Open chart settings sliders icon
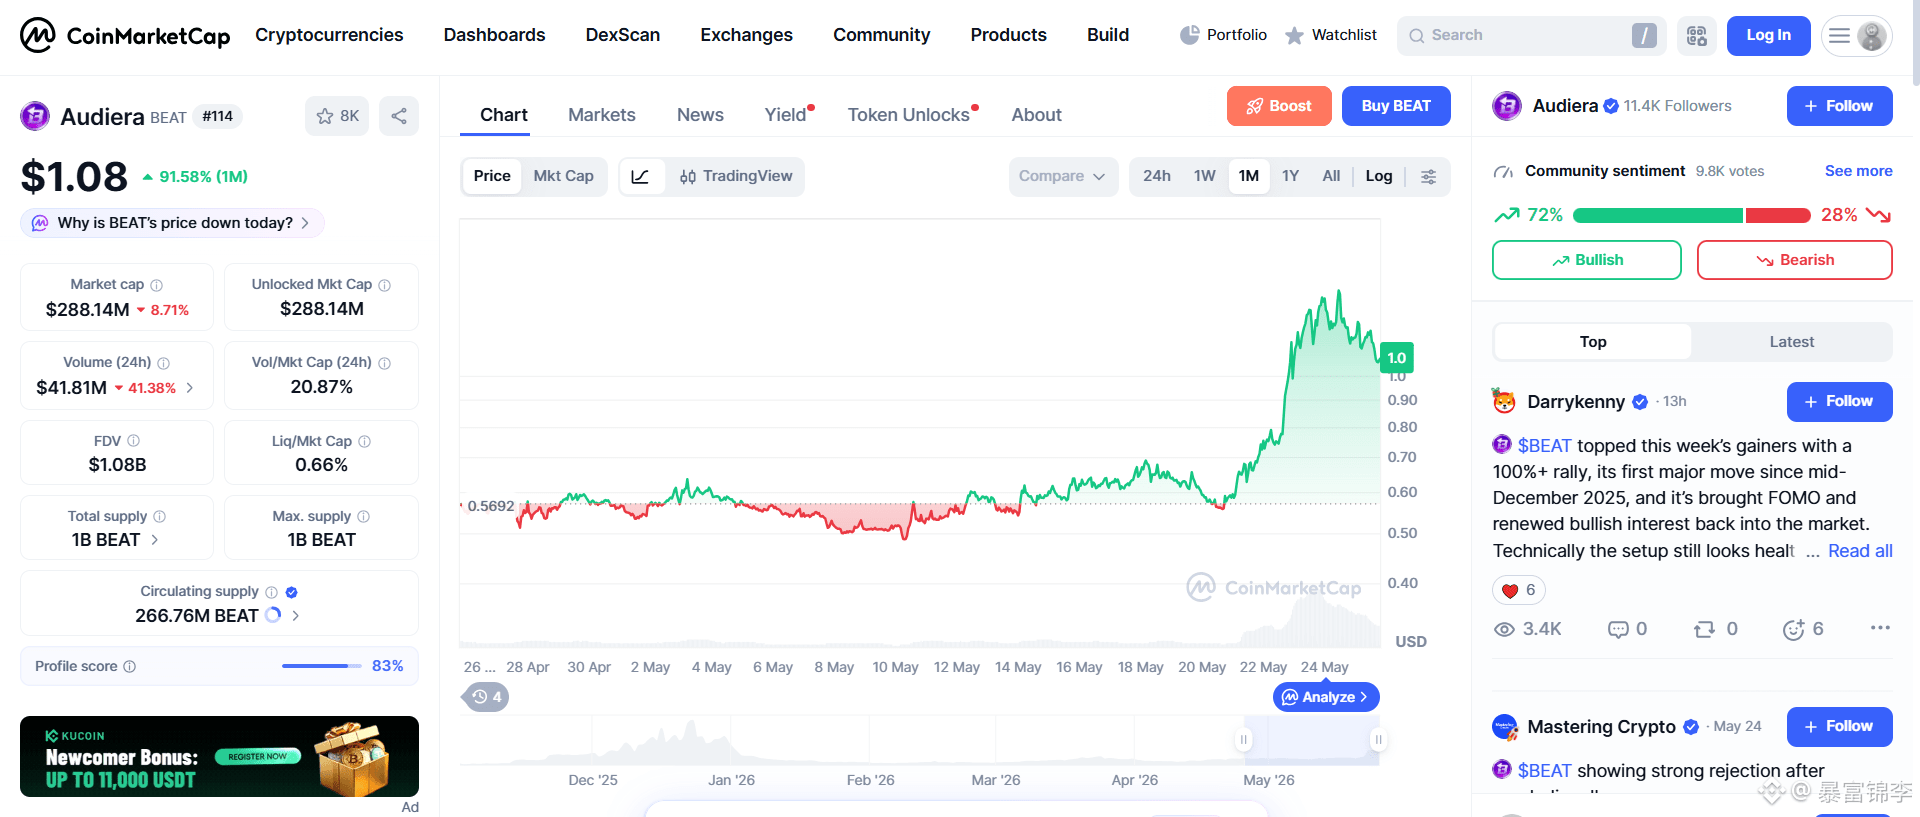The height and width of the screenshot is (817, 1920). tap(1429, 177)
